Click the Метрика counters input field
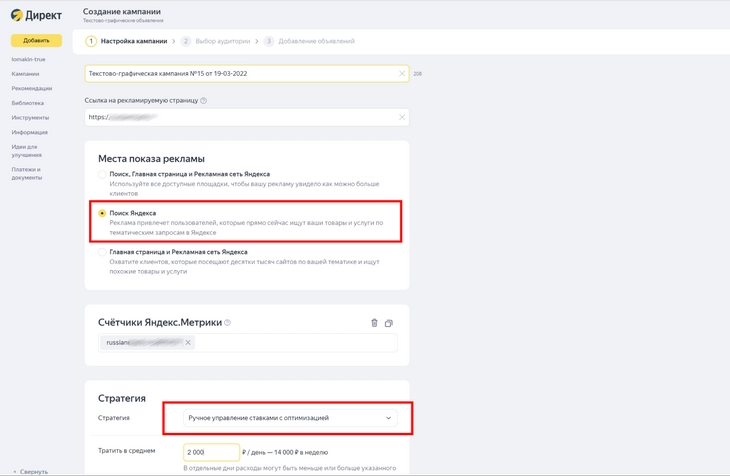This screenshot has height=476, width=730. coord(248,343)
